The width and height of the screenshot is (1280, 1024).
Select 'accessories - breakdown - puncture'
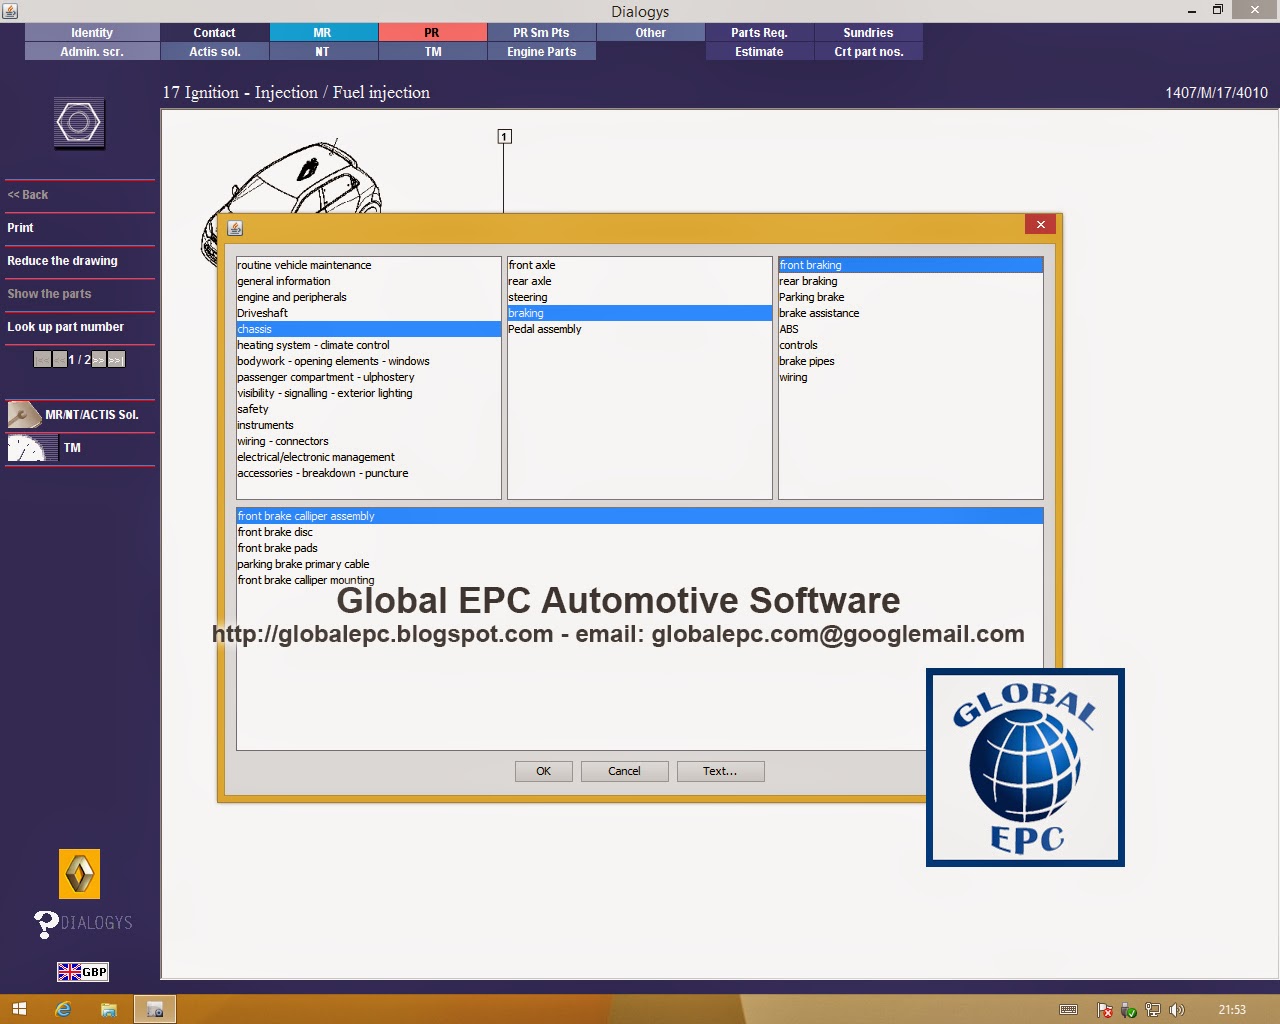pos(369,473)
